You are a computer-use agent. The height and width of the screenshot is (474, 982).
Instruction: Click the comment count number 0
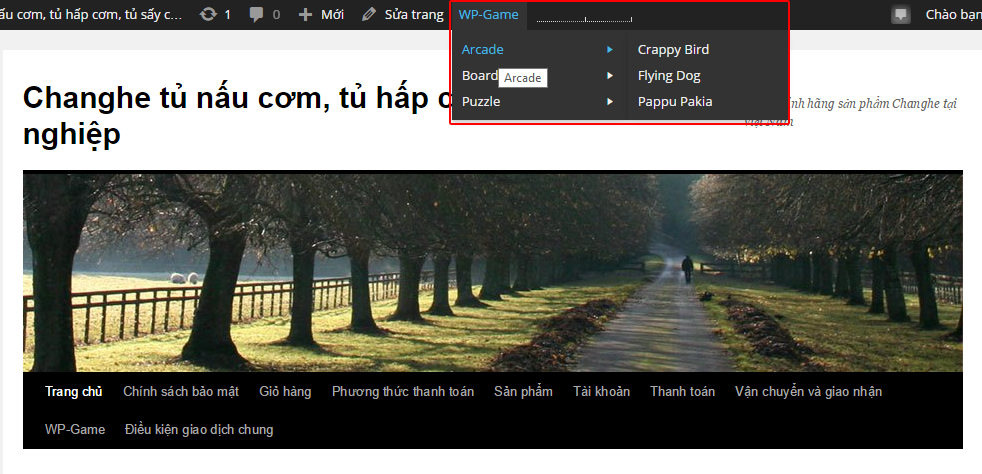coord(276,14)
